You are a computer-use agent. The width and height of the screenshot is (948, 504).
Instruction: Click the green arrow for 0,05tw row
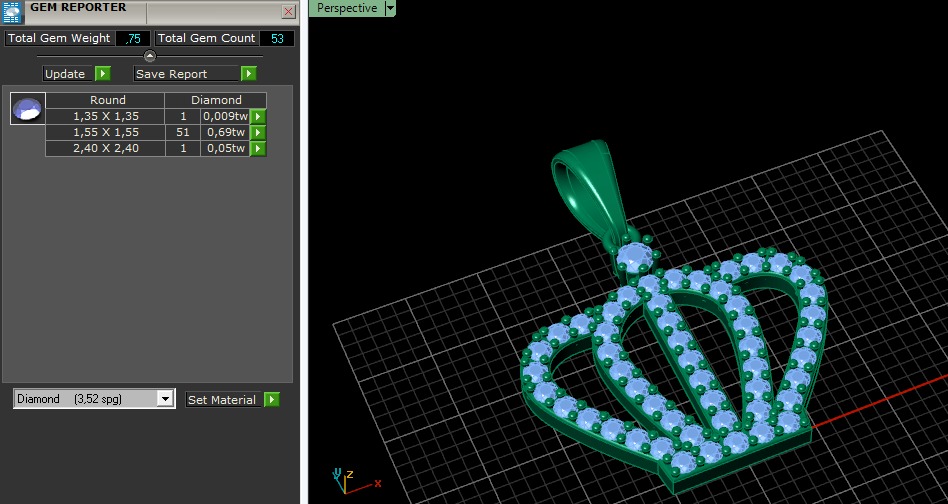(258, 148)
